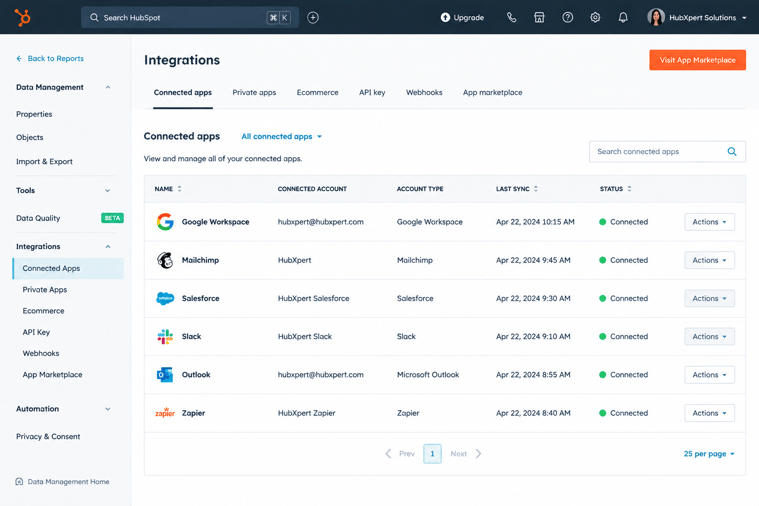Click Data Management Home link
Image resolution: width=759 pixels, height=506 pixels.
click(68, 482)
